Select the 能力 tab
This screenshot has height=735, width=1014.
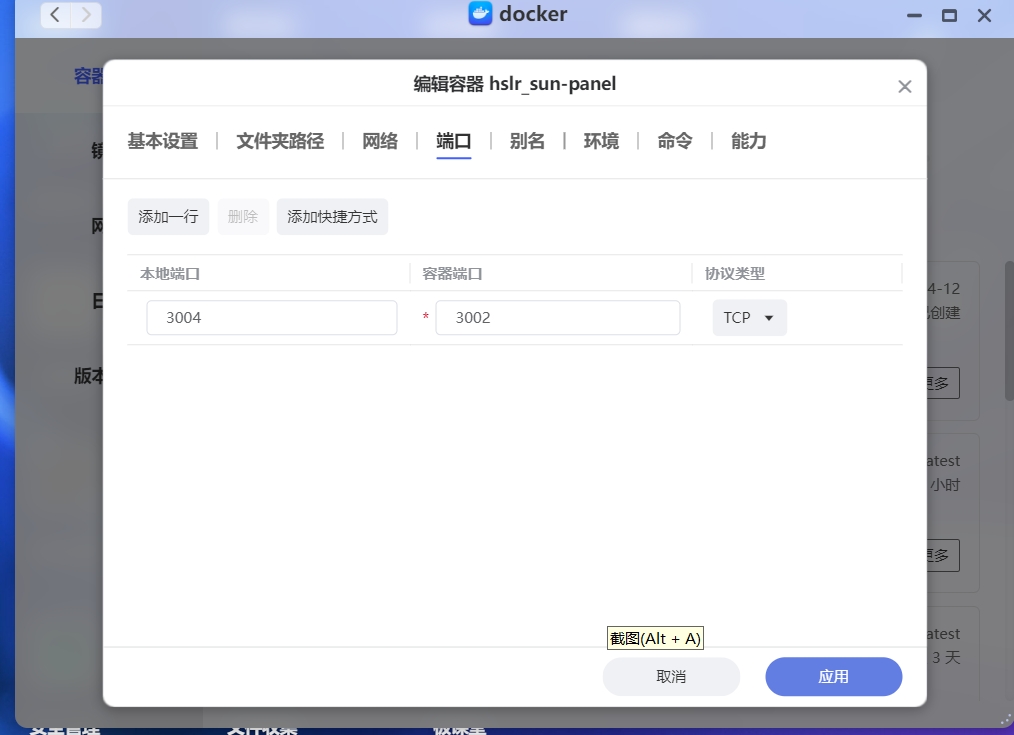click(x=749, y=141)
